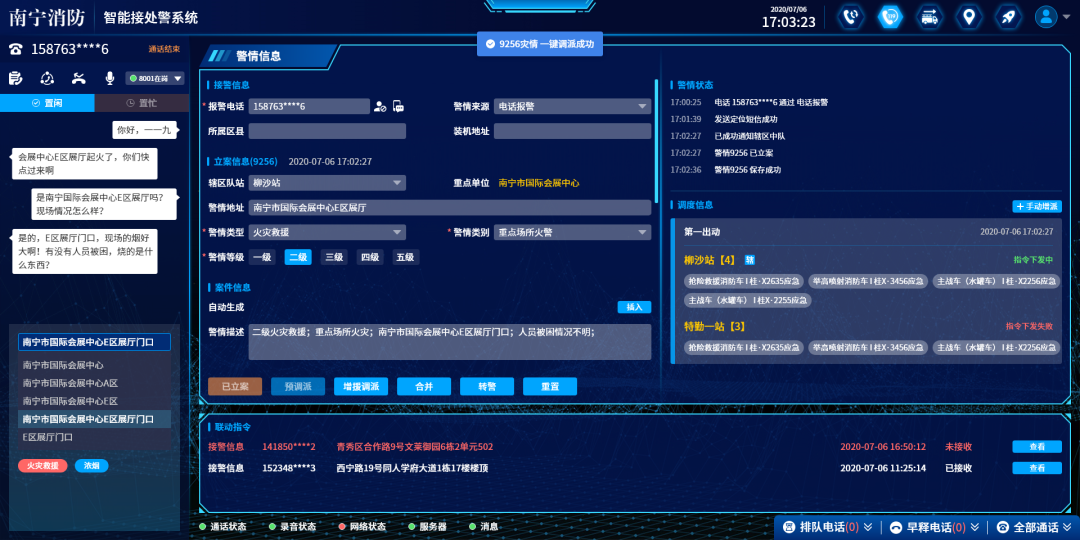Open the 警情来源 dropdown
This screenshot has width=1080, height=540.
(x=572, y=106)
